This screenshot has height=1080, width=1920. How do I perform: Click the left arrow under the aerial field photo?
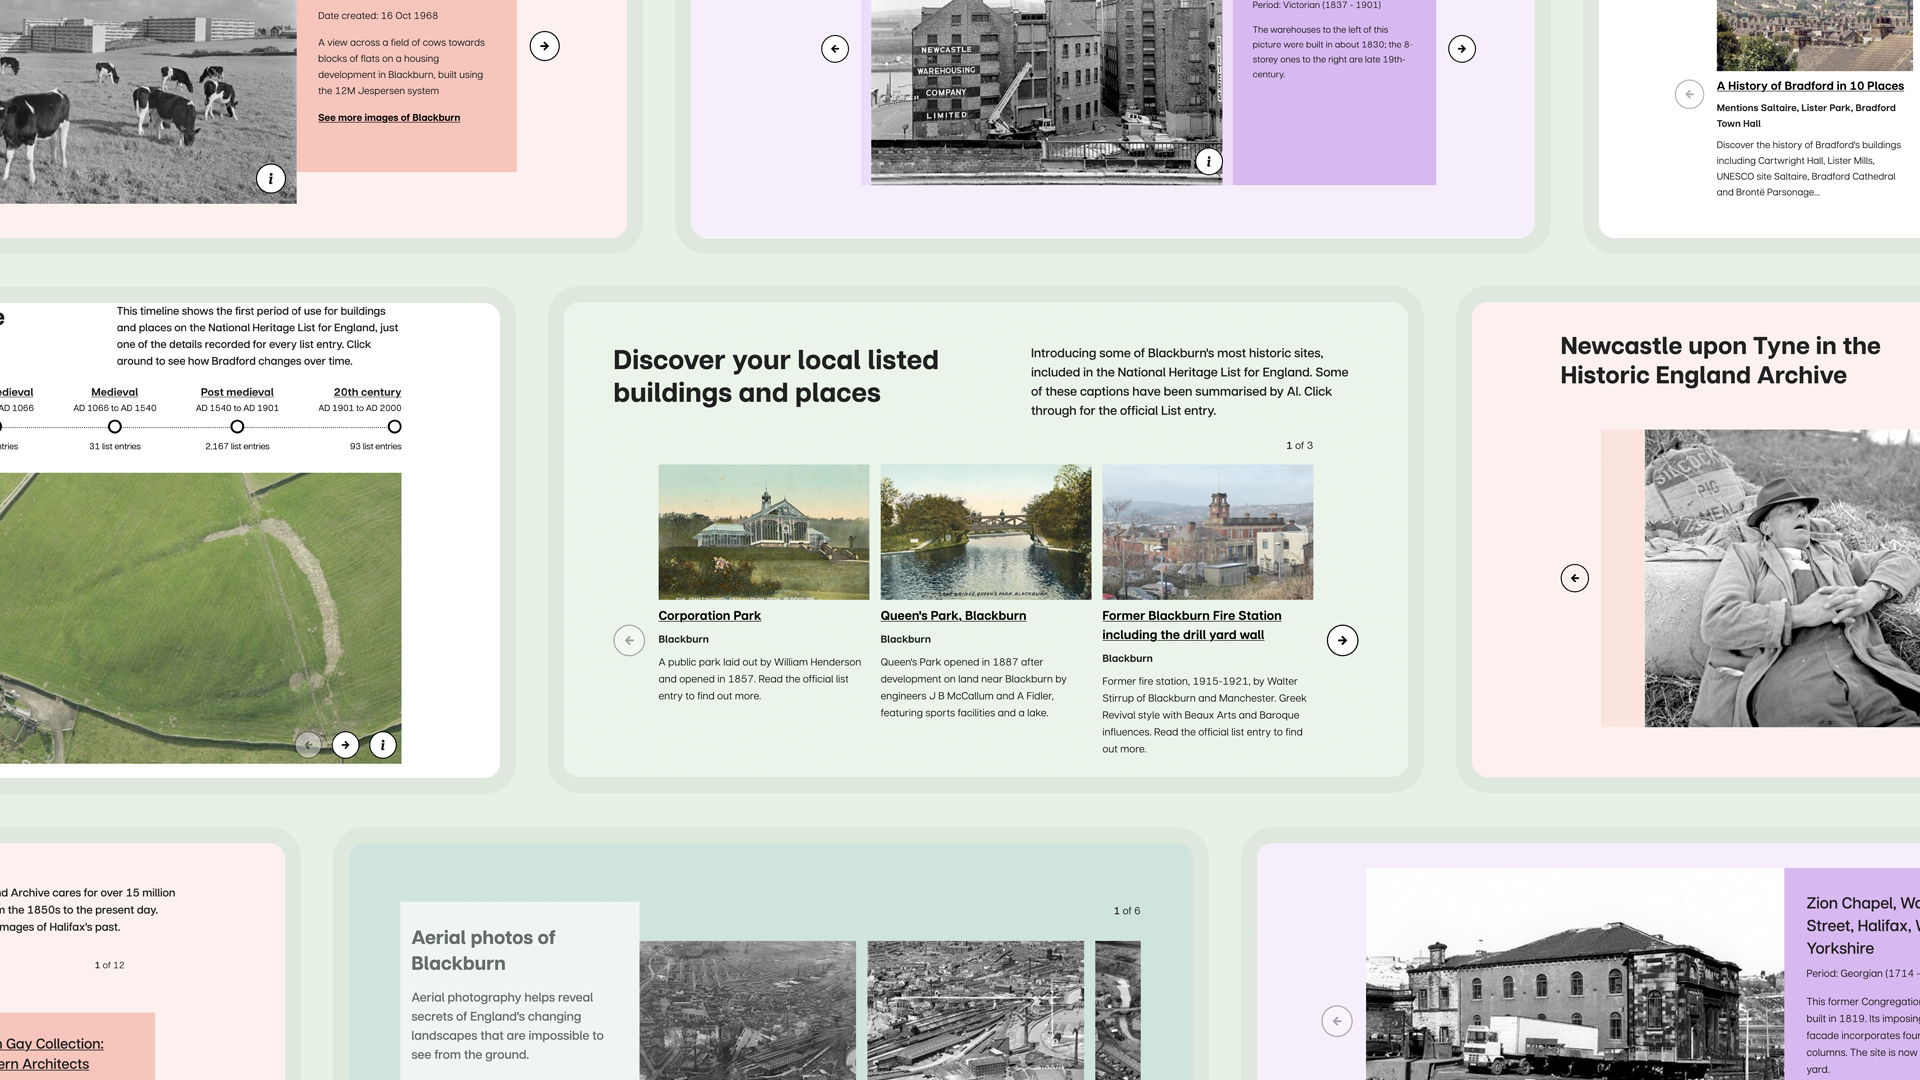coord(308,744)
